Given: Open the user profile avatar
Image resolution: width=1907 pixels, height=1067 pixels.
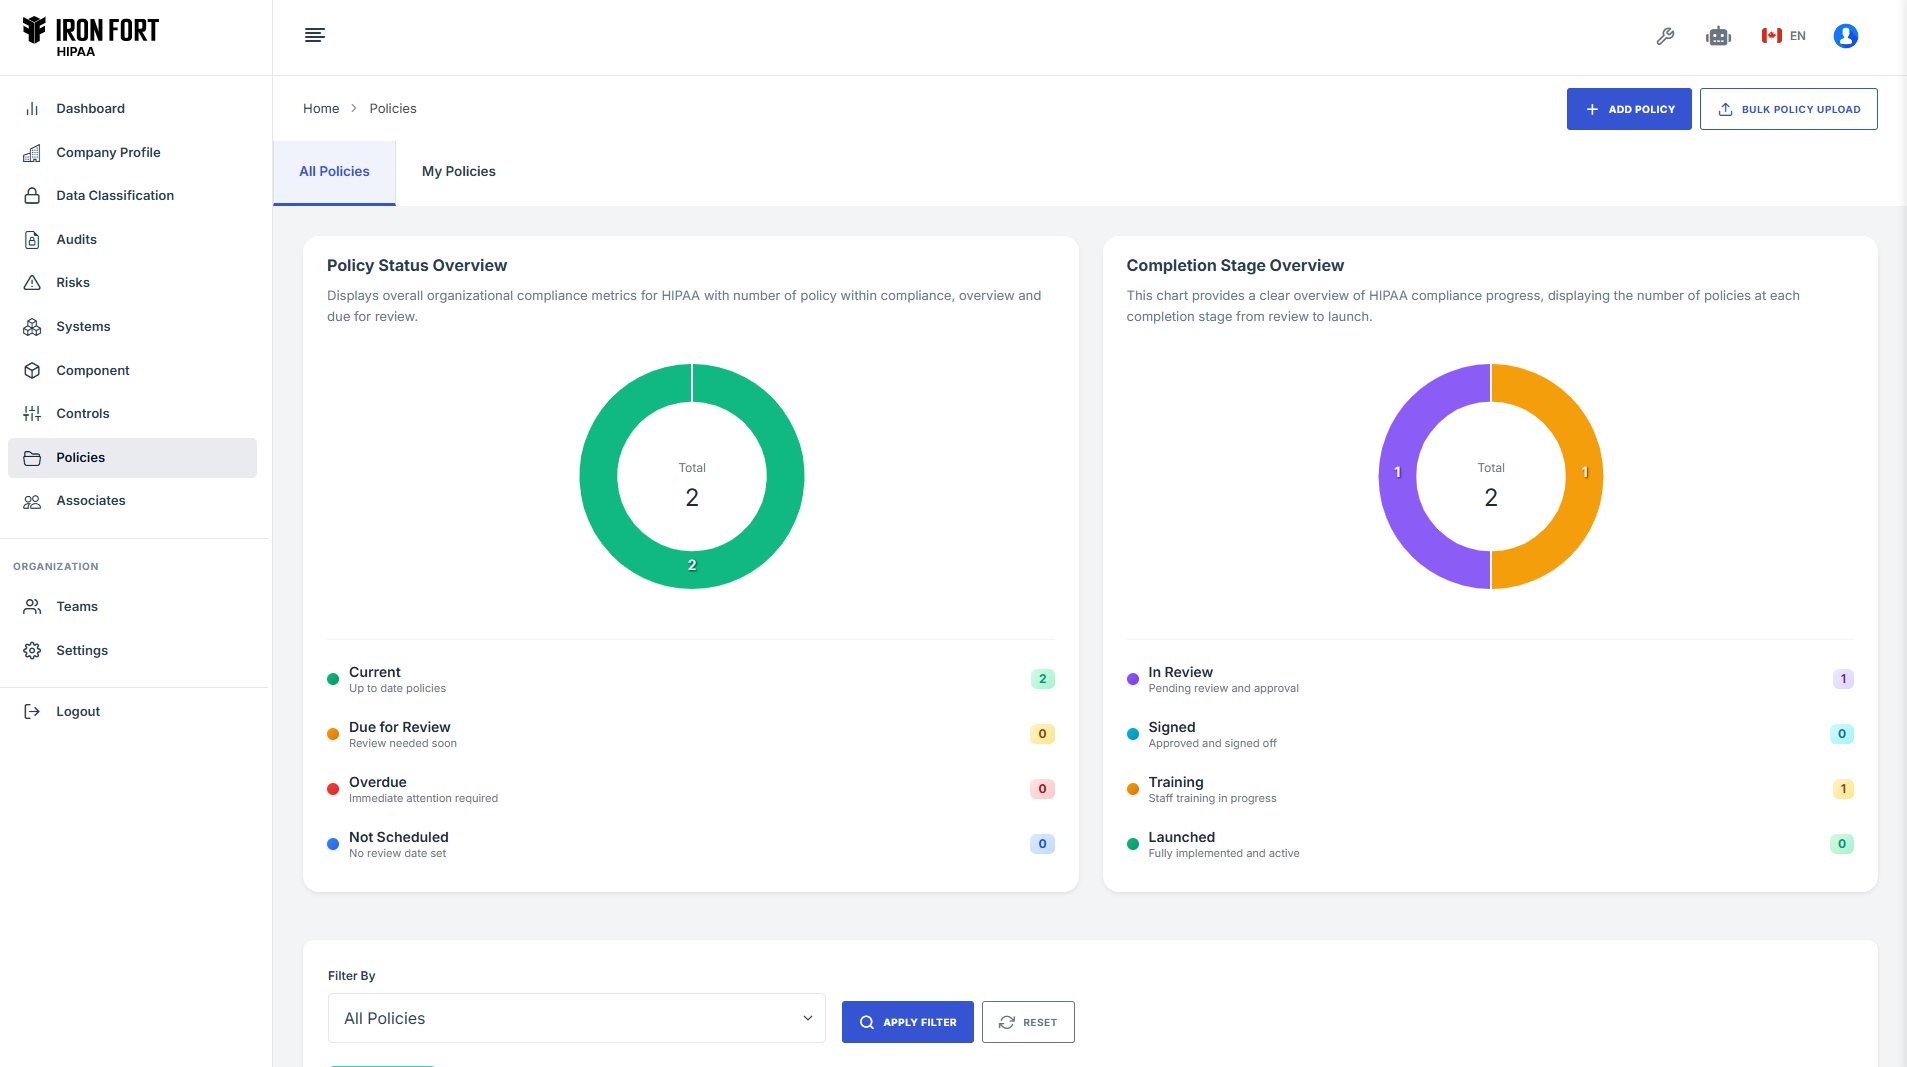Looking at the screenshot, I should pyautogui.click(x=1845, y=36).
